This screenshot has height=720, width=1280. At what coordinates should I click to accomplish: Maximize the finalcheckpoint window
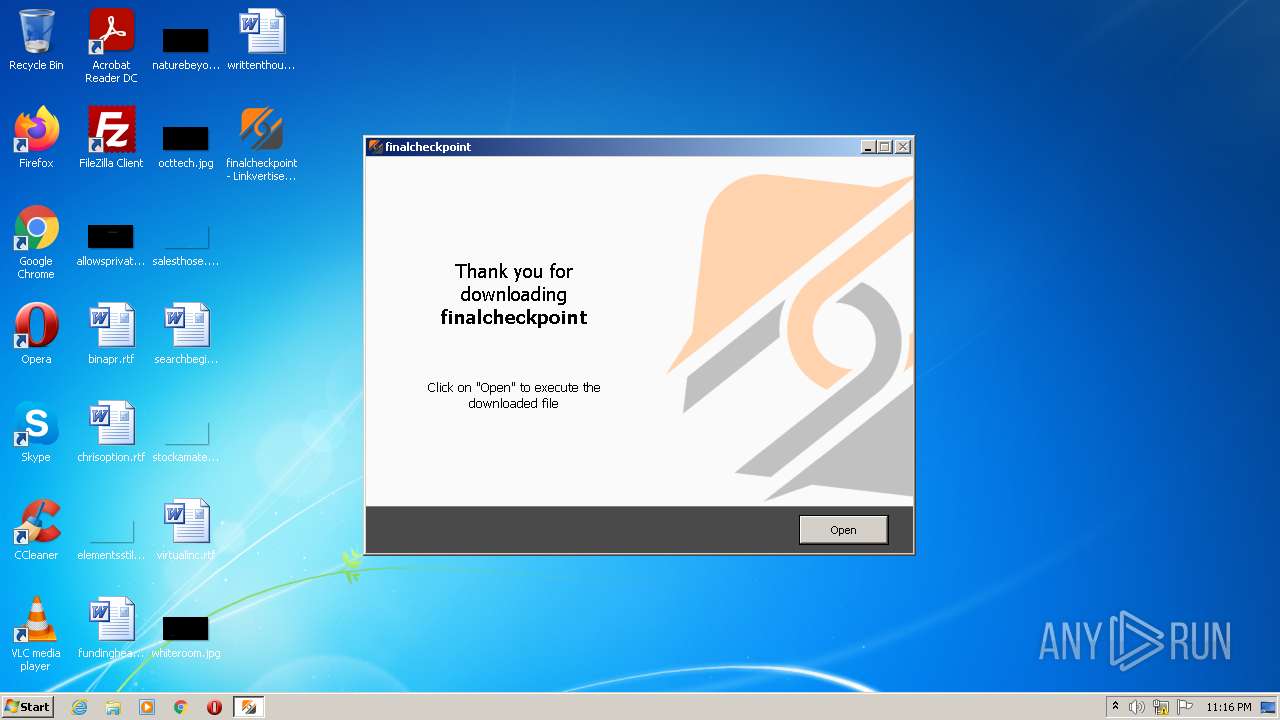coord(884,147)
